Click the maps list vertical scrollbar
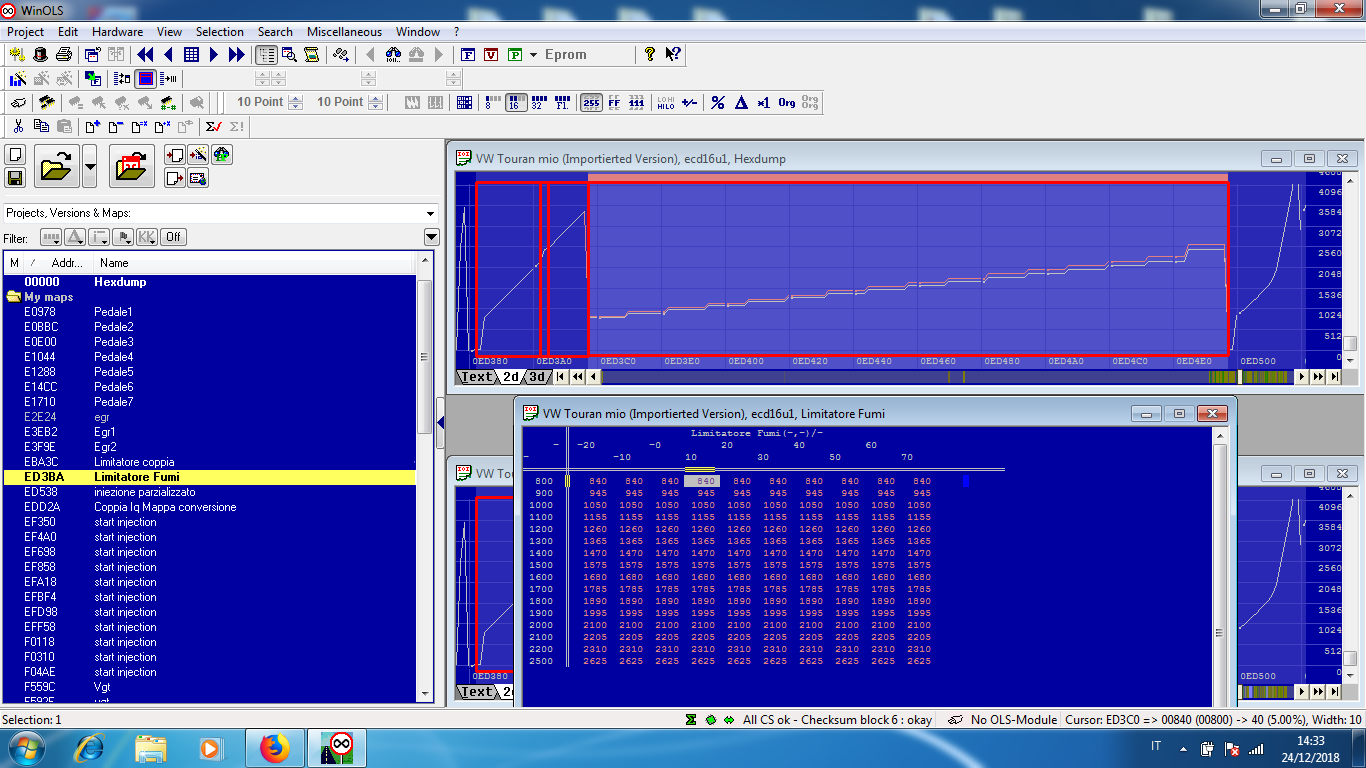This screenshot has height=768, width=1366. pos(425,480)
